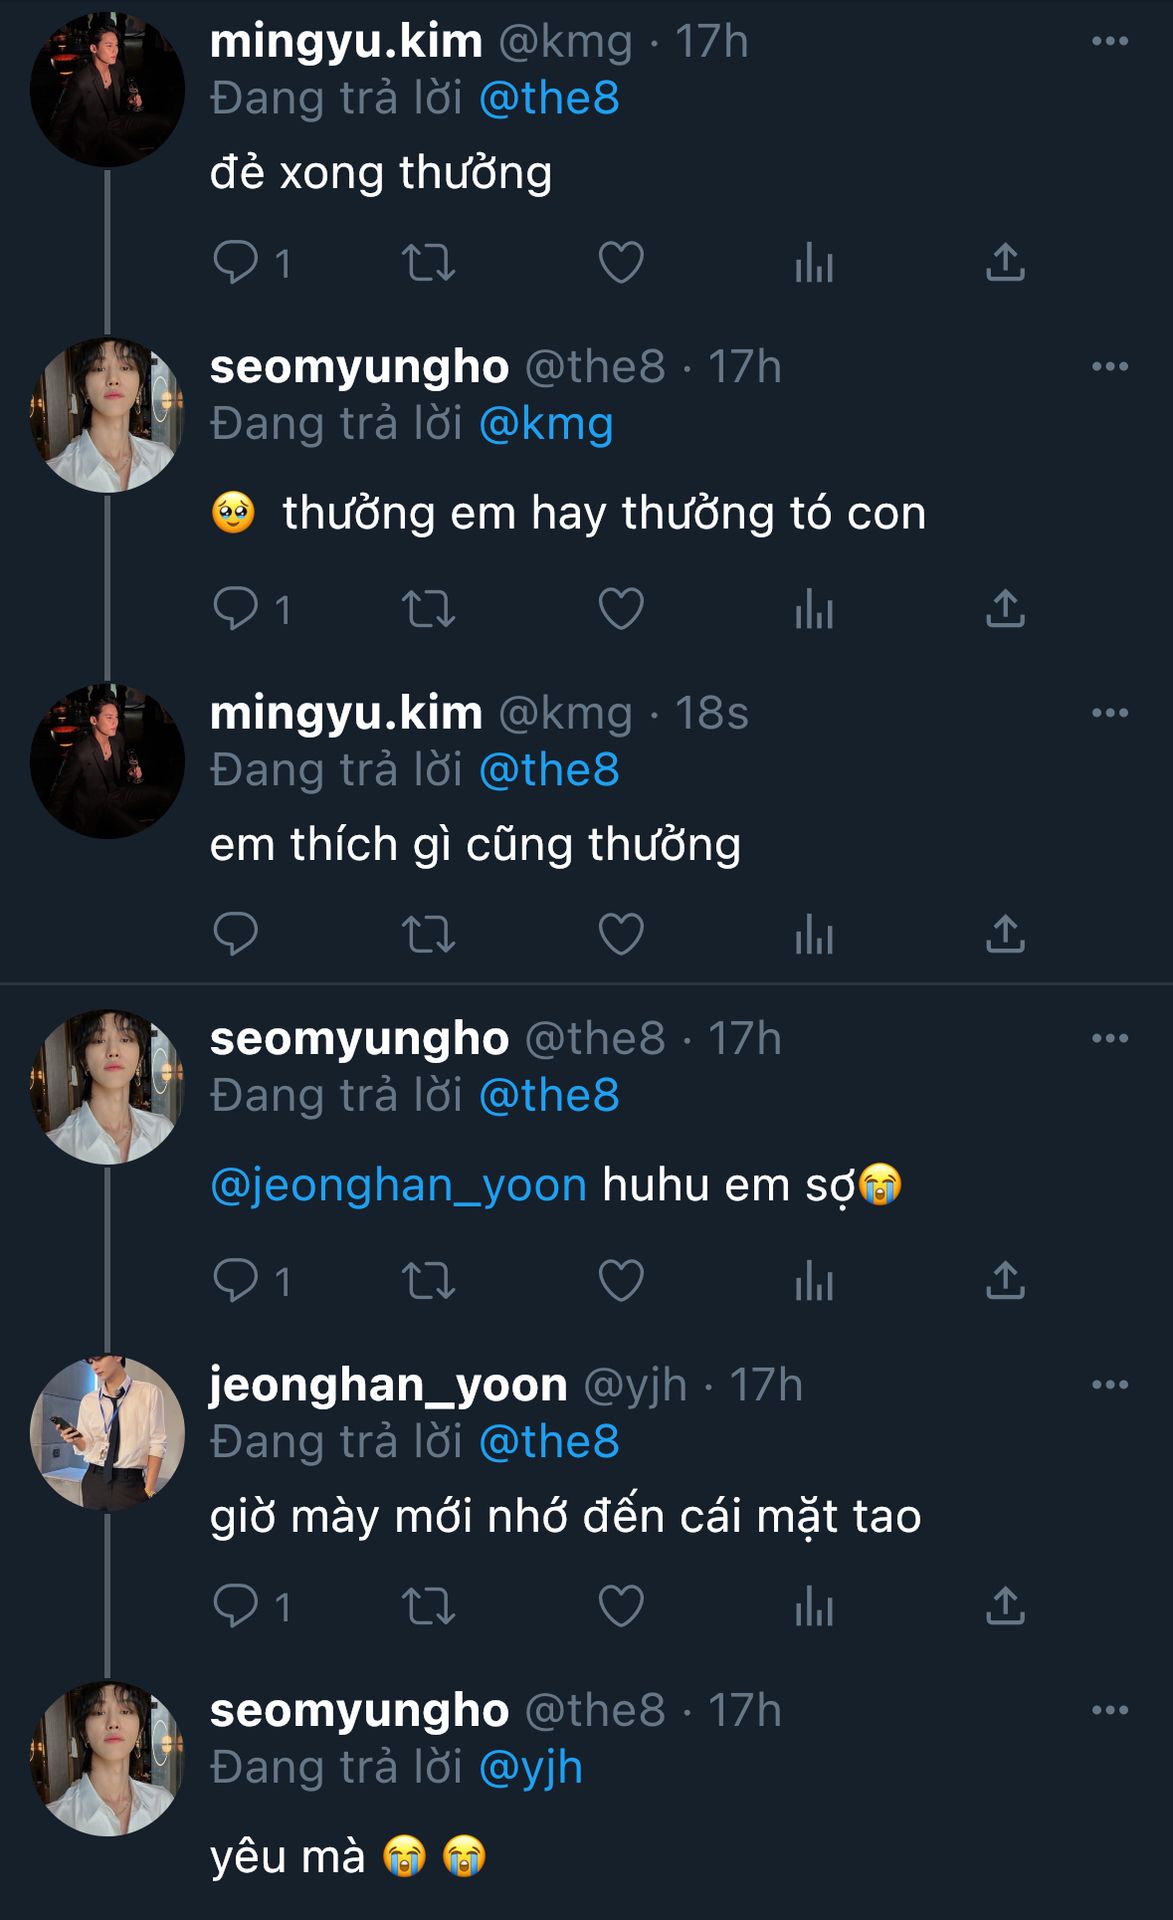Share the "em thích gì cũng thưởng" tweet
This screenshot has height=1920, width=1173.
click(1005, 934)
